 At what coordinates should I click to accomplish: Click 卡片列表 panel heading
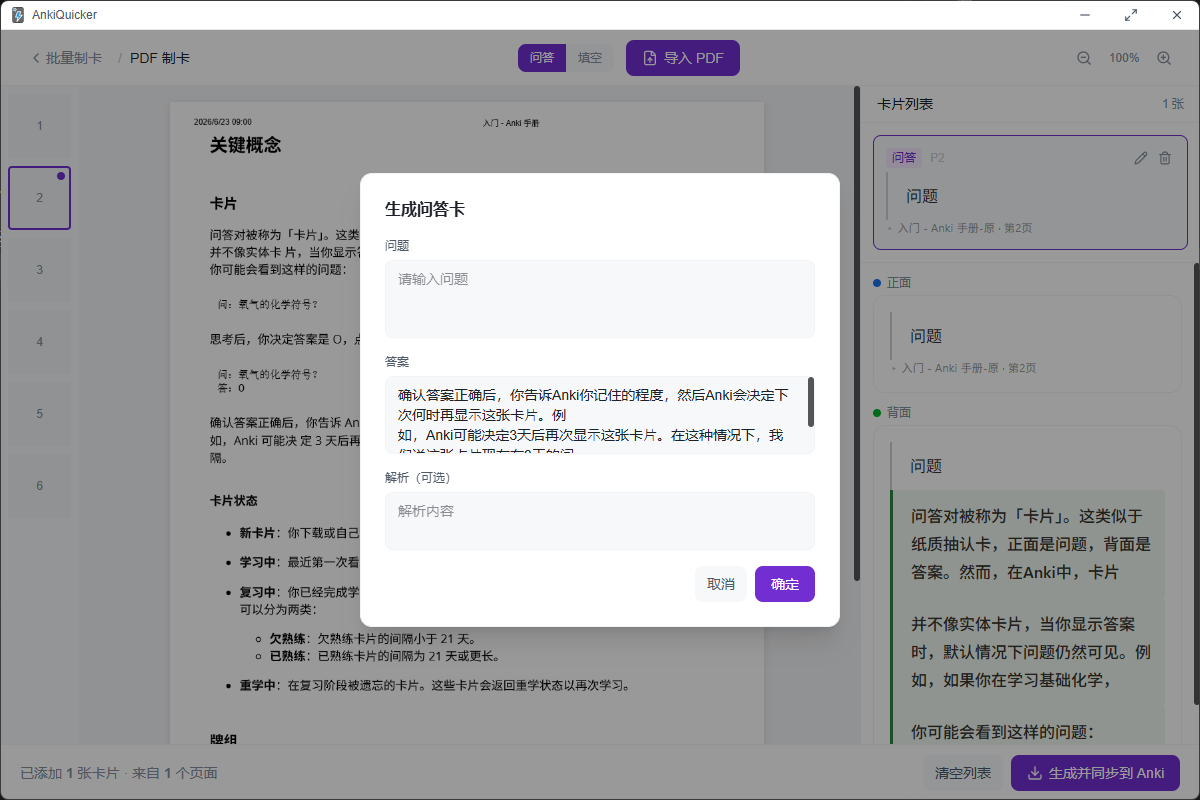tap(905, 104)
